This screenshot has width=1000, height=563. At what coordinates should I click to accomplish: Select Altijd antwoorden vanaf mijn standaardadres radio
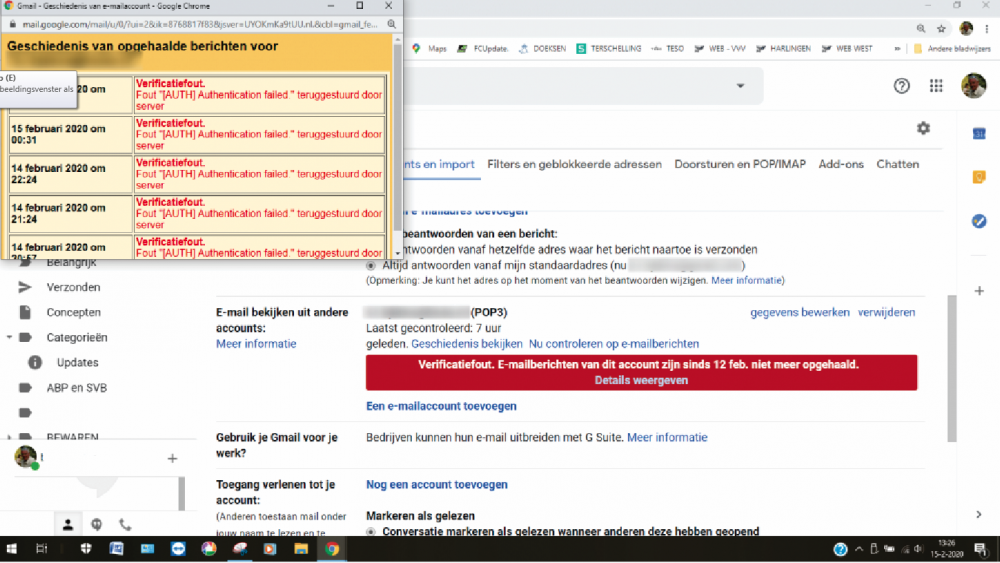(371, 265)
